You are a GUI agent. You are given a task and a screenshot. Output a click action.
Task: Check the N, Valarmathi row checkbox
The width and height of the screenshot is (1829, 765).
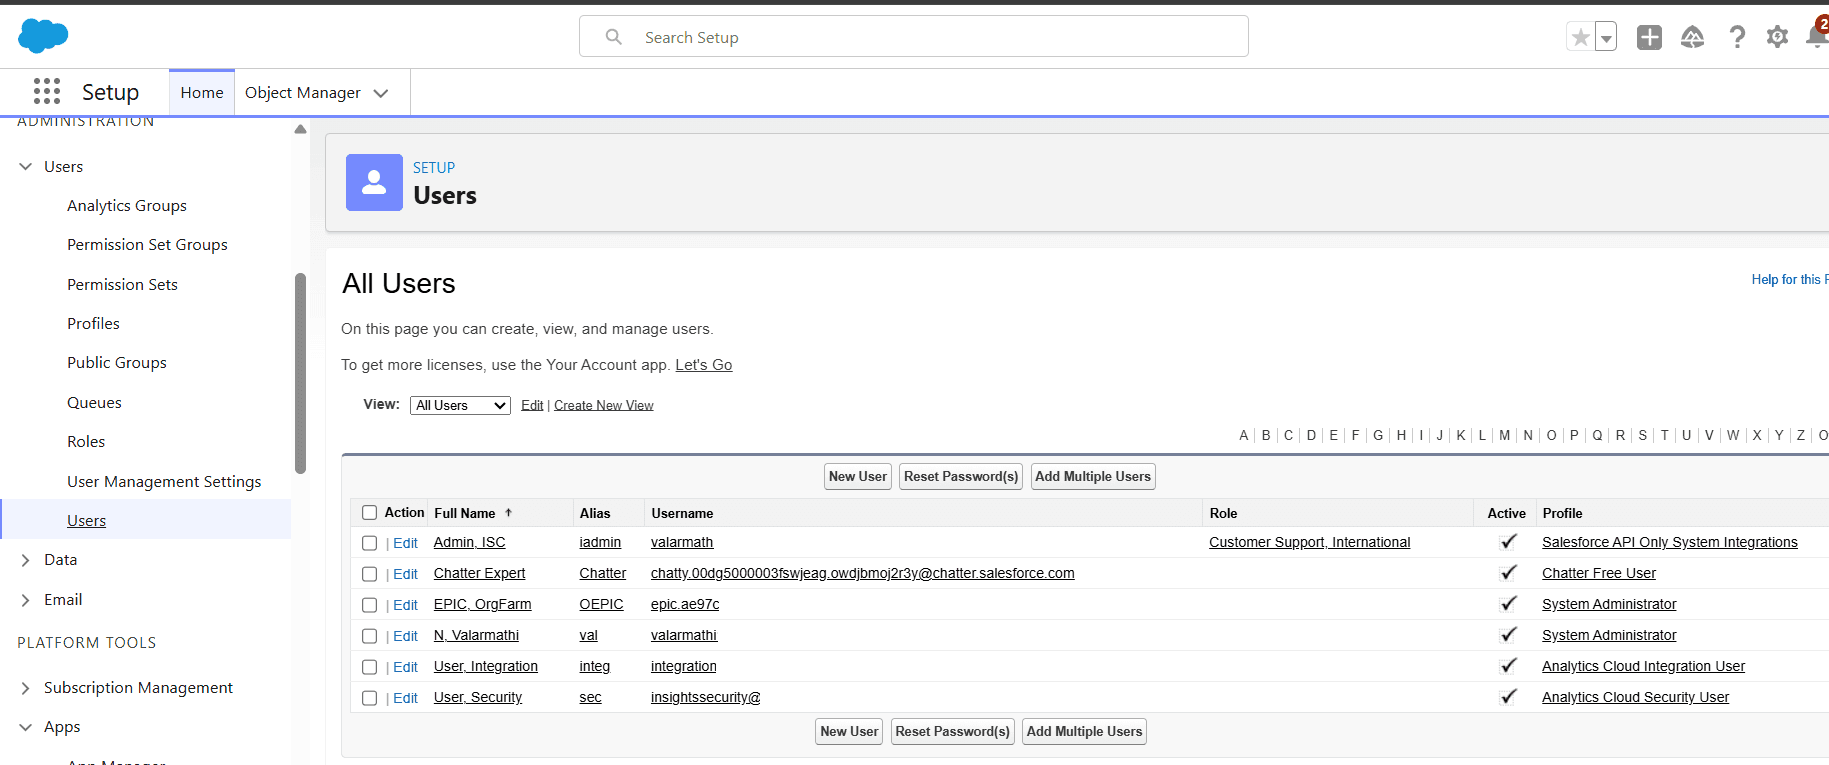point(369,636)
